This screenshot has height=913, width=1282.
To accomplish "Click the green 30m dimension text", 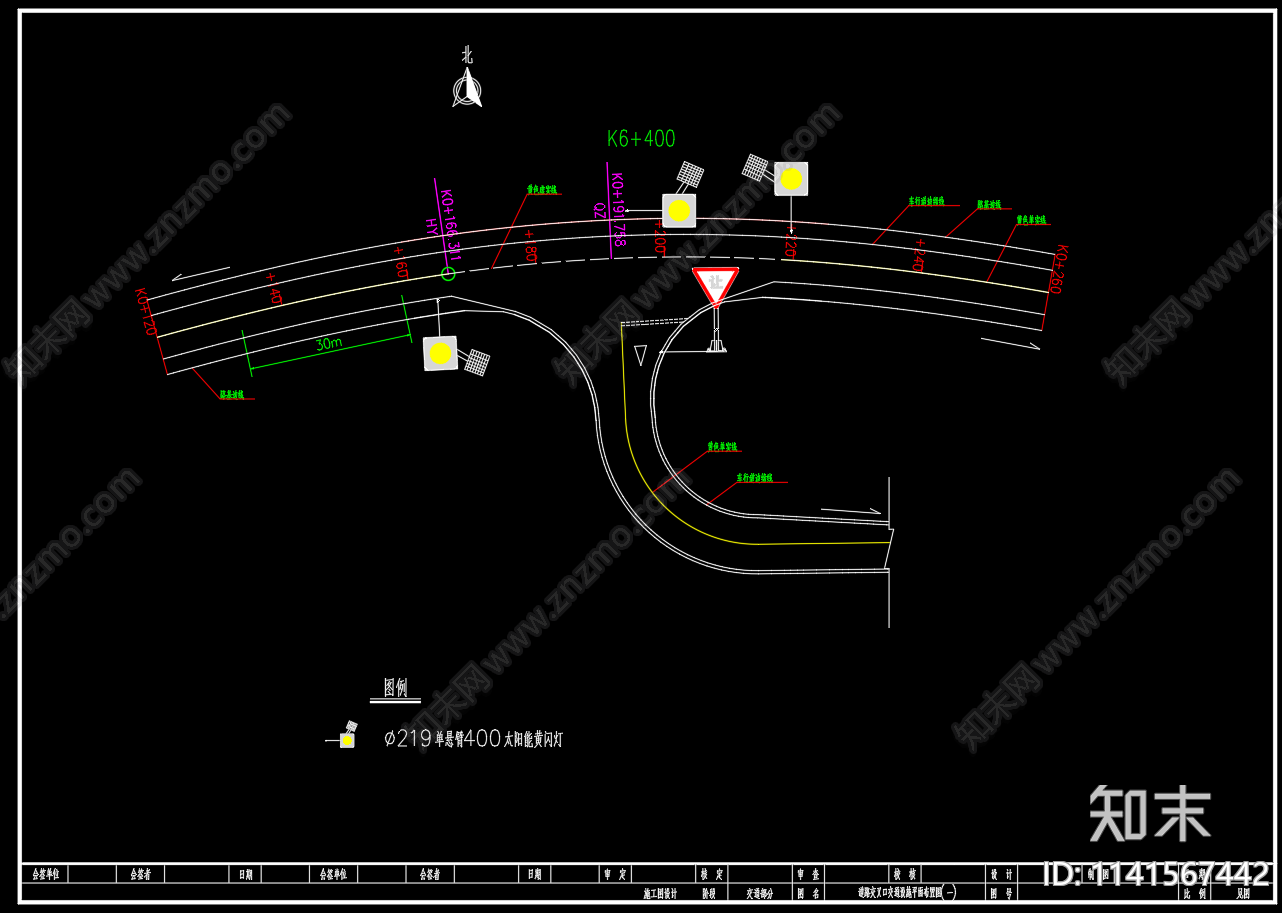I will click(x=329, y=344).
